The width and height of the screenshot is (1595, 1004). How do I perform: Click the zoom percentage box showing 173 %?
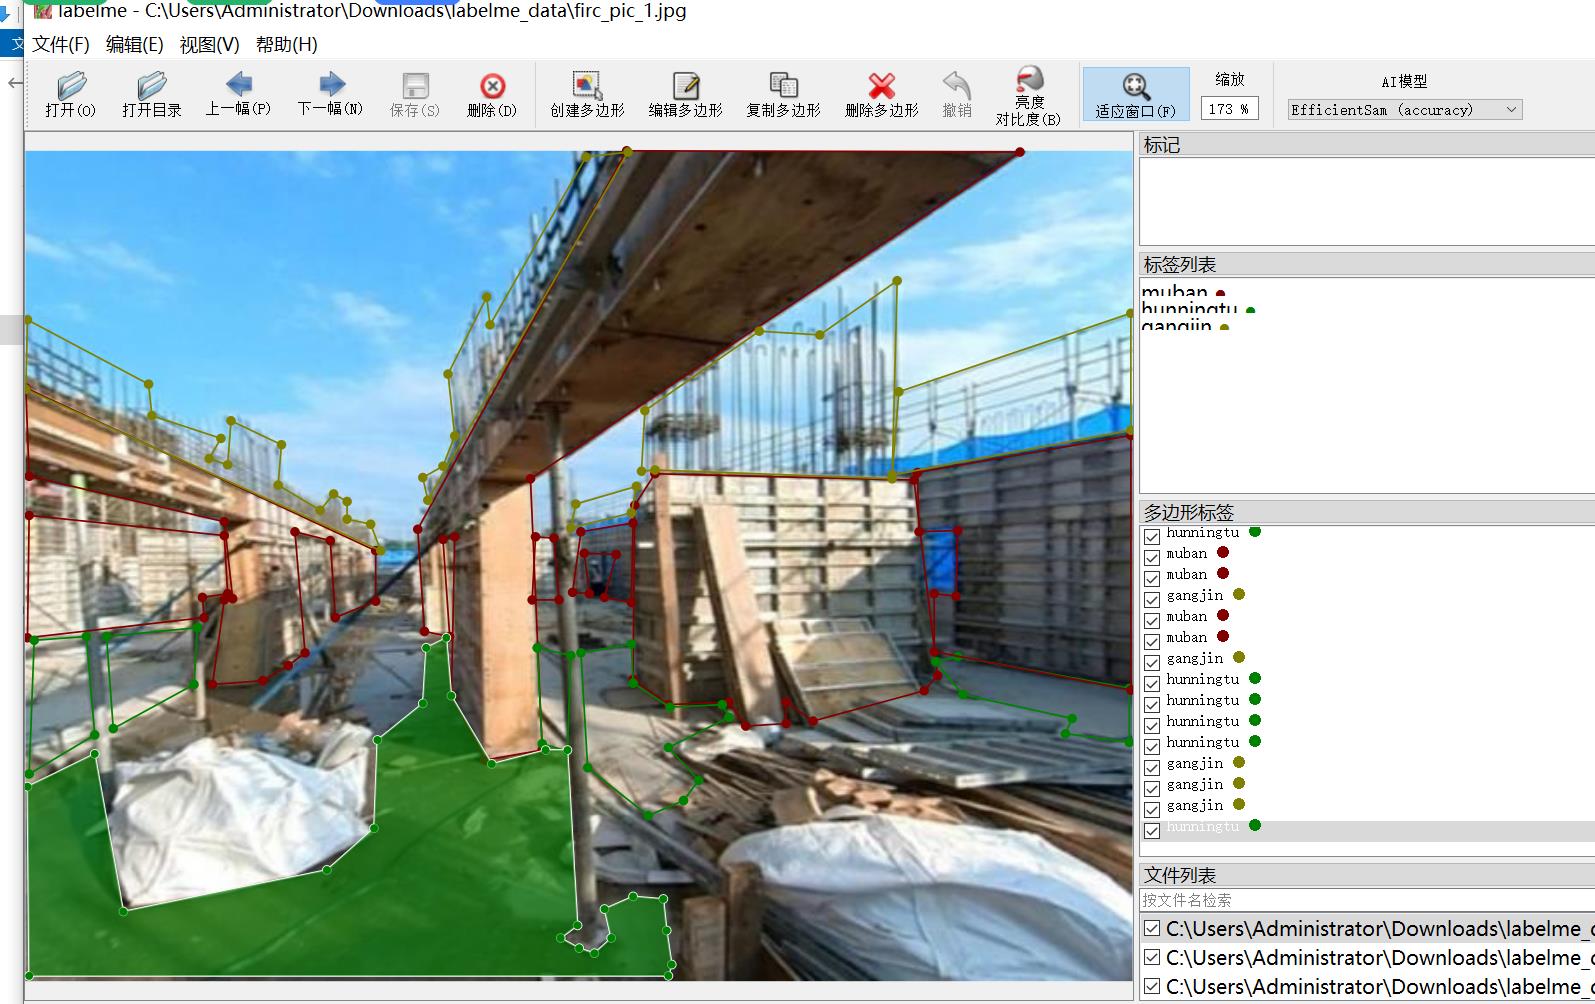click(x=1229, y=109)
